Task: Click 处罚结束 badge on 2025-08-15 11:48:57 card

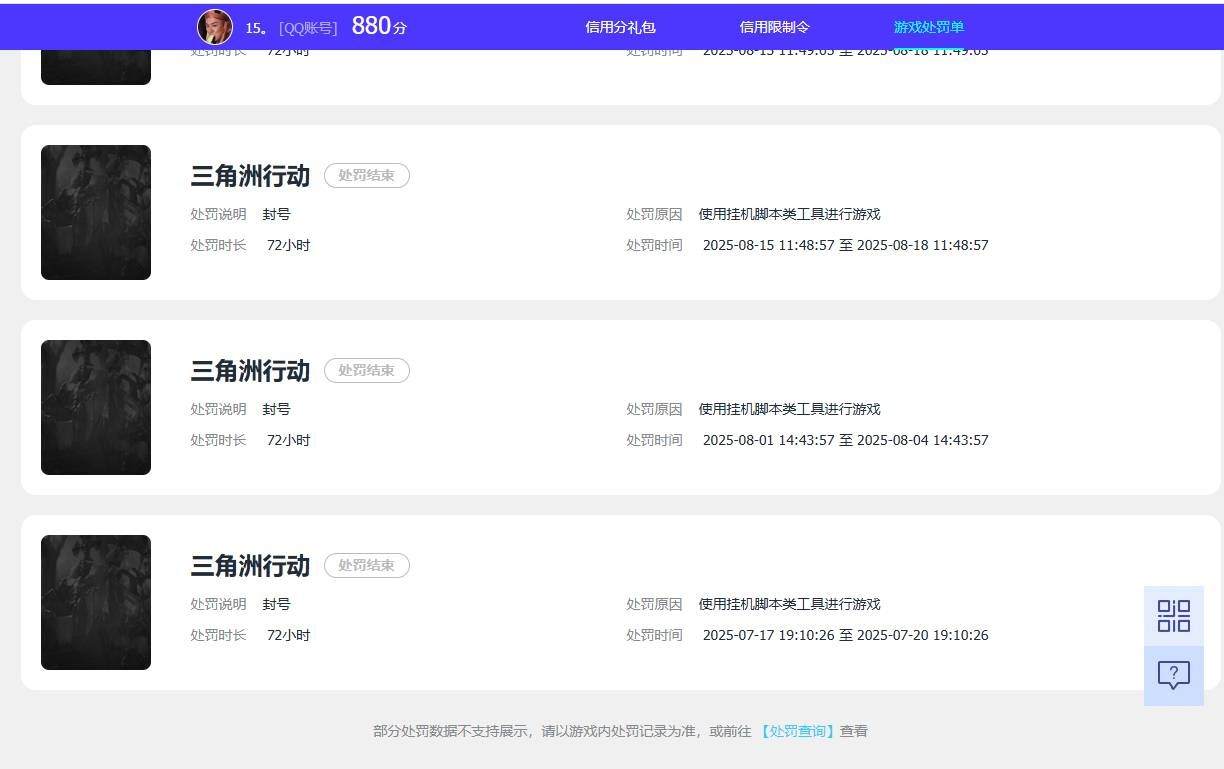Action: coord(367,176)
